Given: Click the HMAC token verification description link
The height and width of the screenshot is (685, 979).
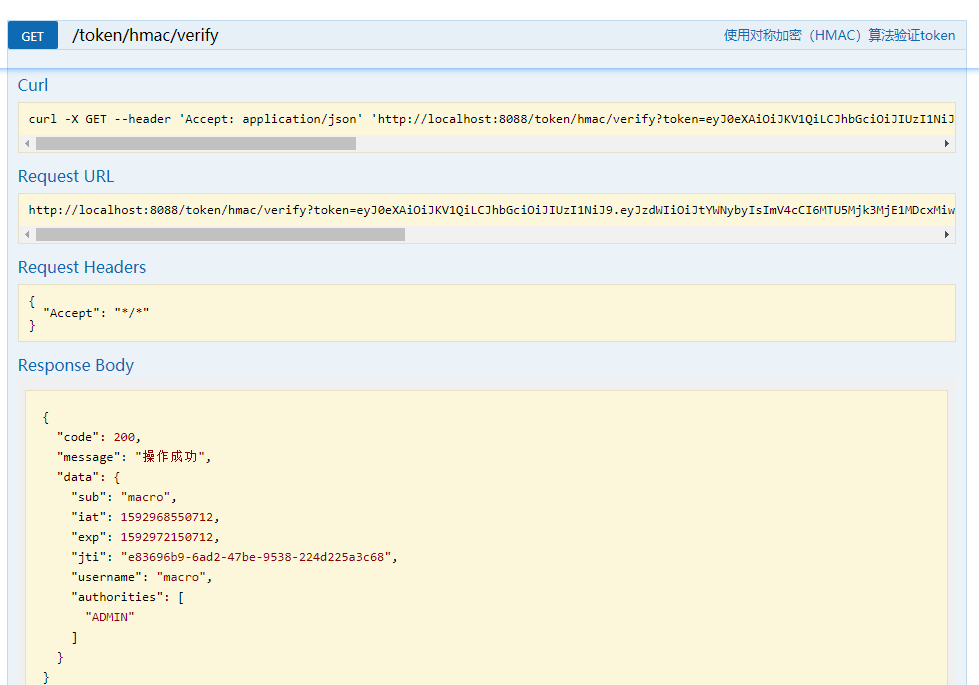Looking at the screenshot, I should click(839, 36).
